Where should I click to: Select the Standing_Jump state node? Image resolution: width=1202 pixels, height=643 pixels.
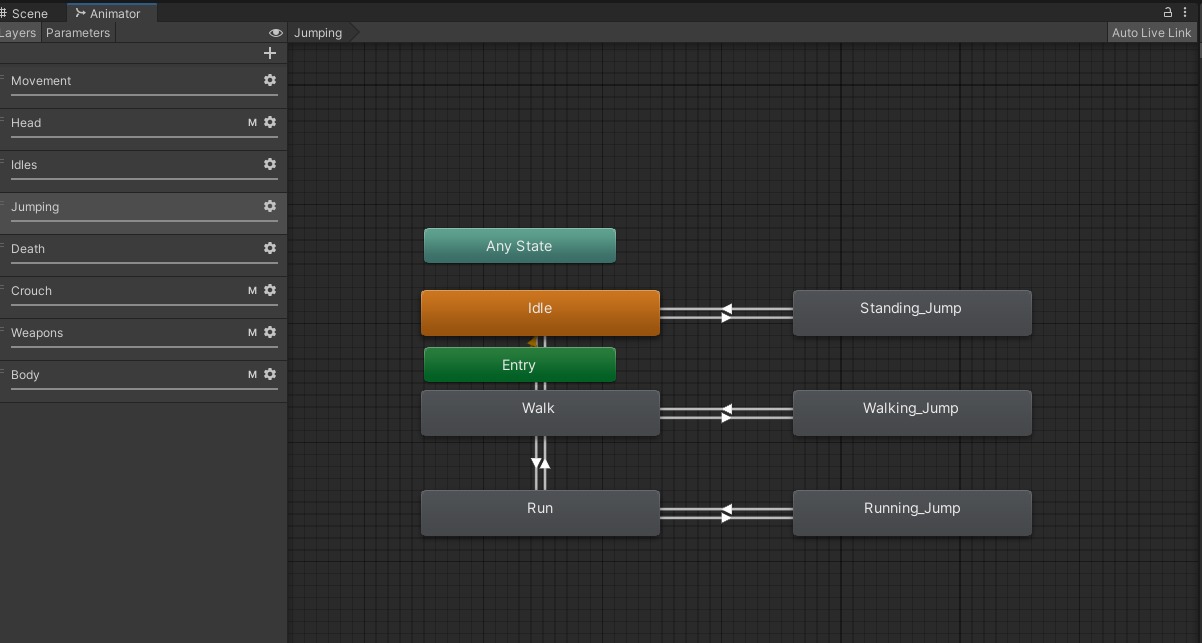tap(912, 313)
